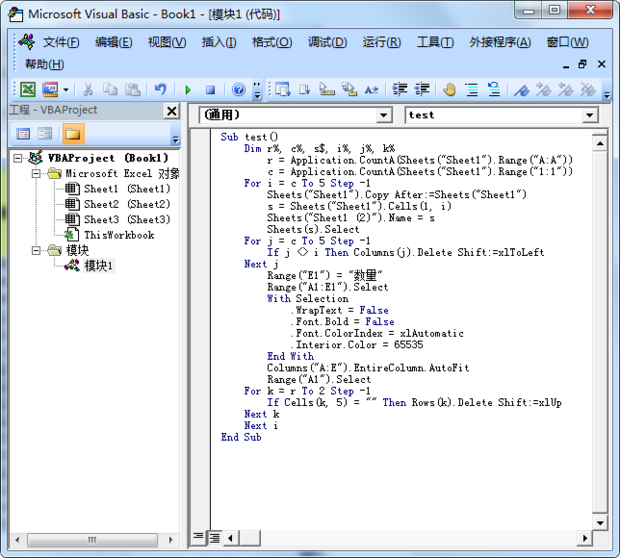
Task: Click the Outdent icon
Action: pyautogui.click(x=422, y=89)
